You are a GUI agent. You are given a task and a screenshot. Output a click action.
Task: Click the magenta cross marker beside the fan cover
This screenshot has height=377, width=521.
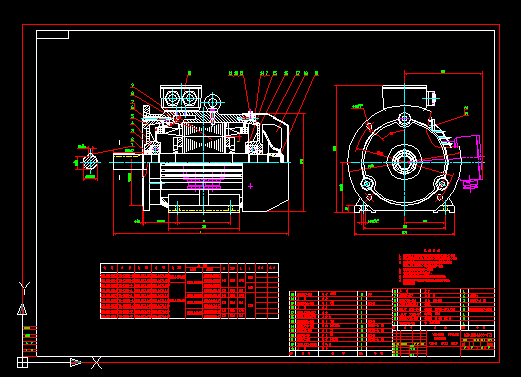point(250,186)
